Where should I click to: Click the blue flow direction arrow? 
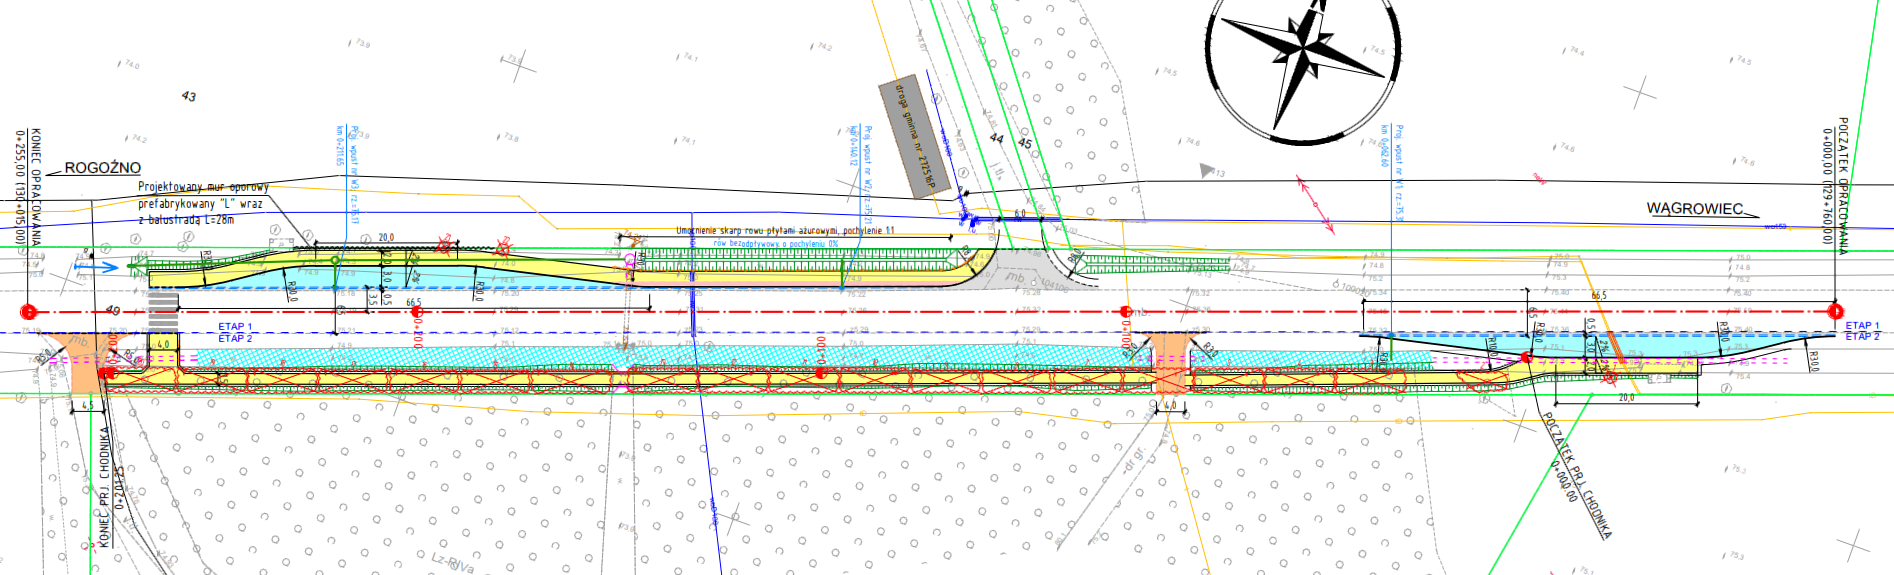[x=97, y=266]
